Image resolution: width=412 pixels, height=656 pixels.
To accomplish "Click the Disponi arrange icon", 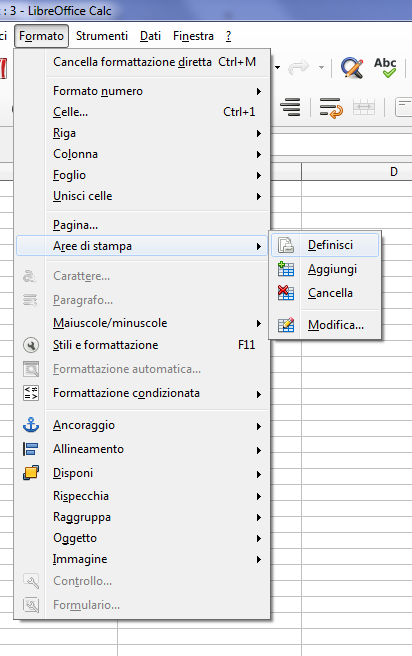I will click(31, 473).
